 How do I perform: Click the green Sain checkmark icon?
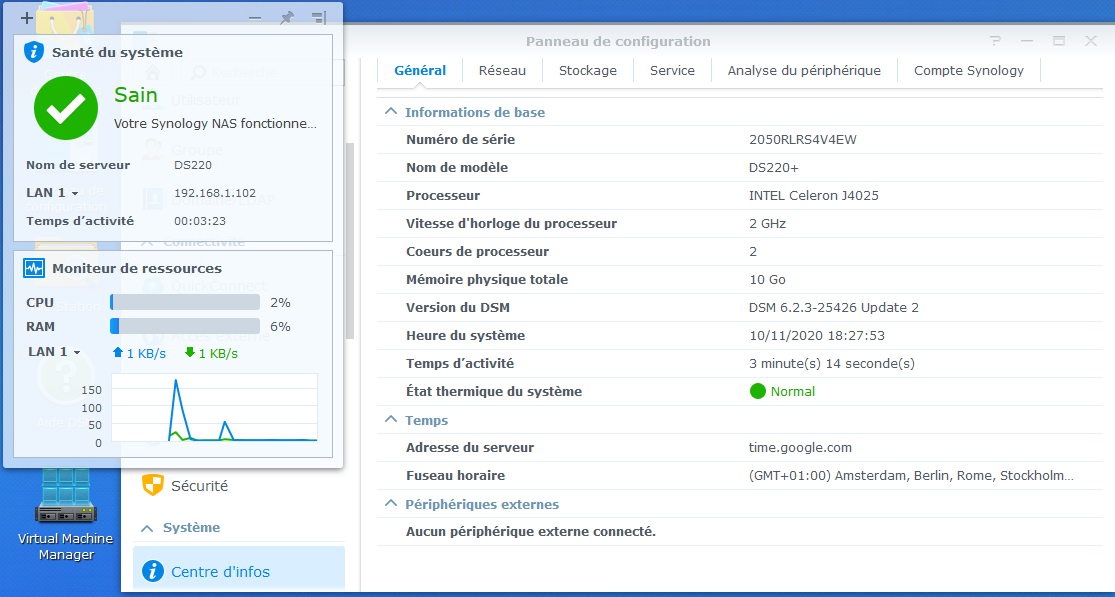pyautogui.click(x=66, y=108)
